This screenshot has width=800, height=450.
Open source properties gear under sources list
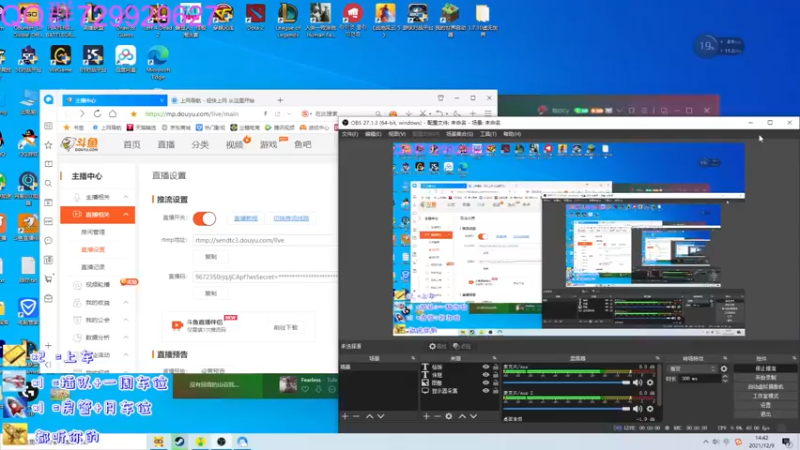coord(448,416)
